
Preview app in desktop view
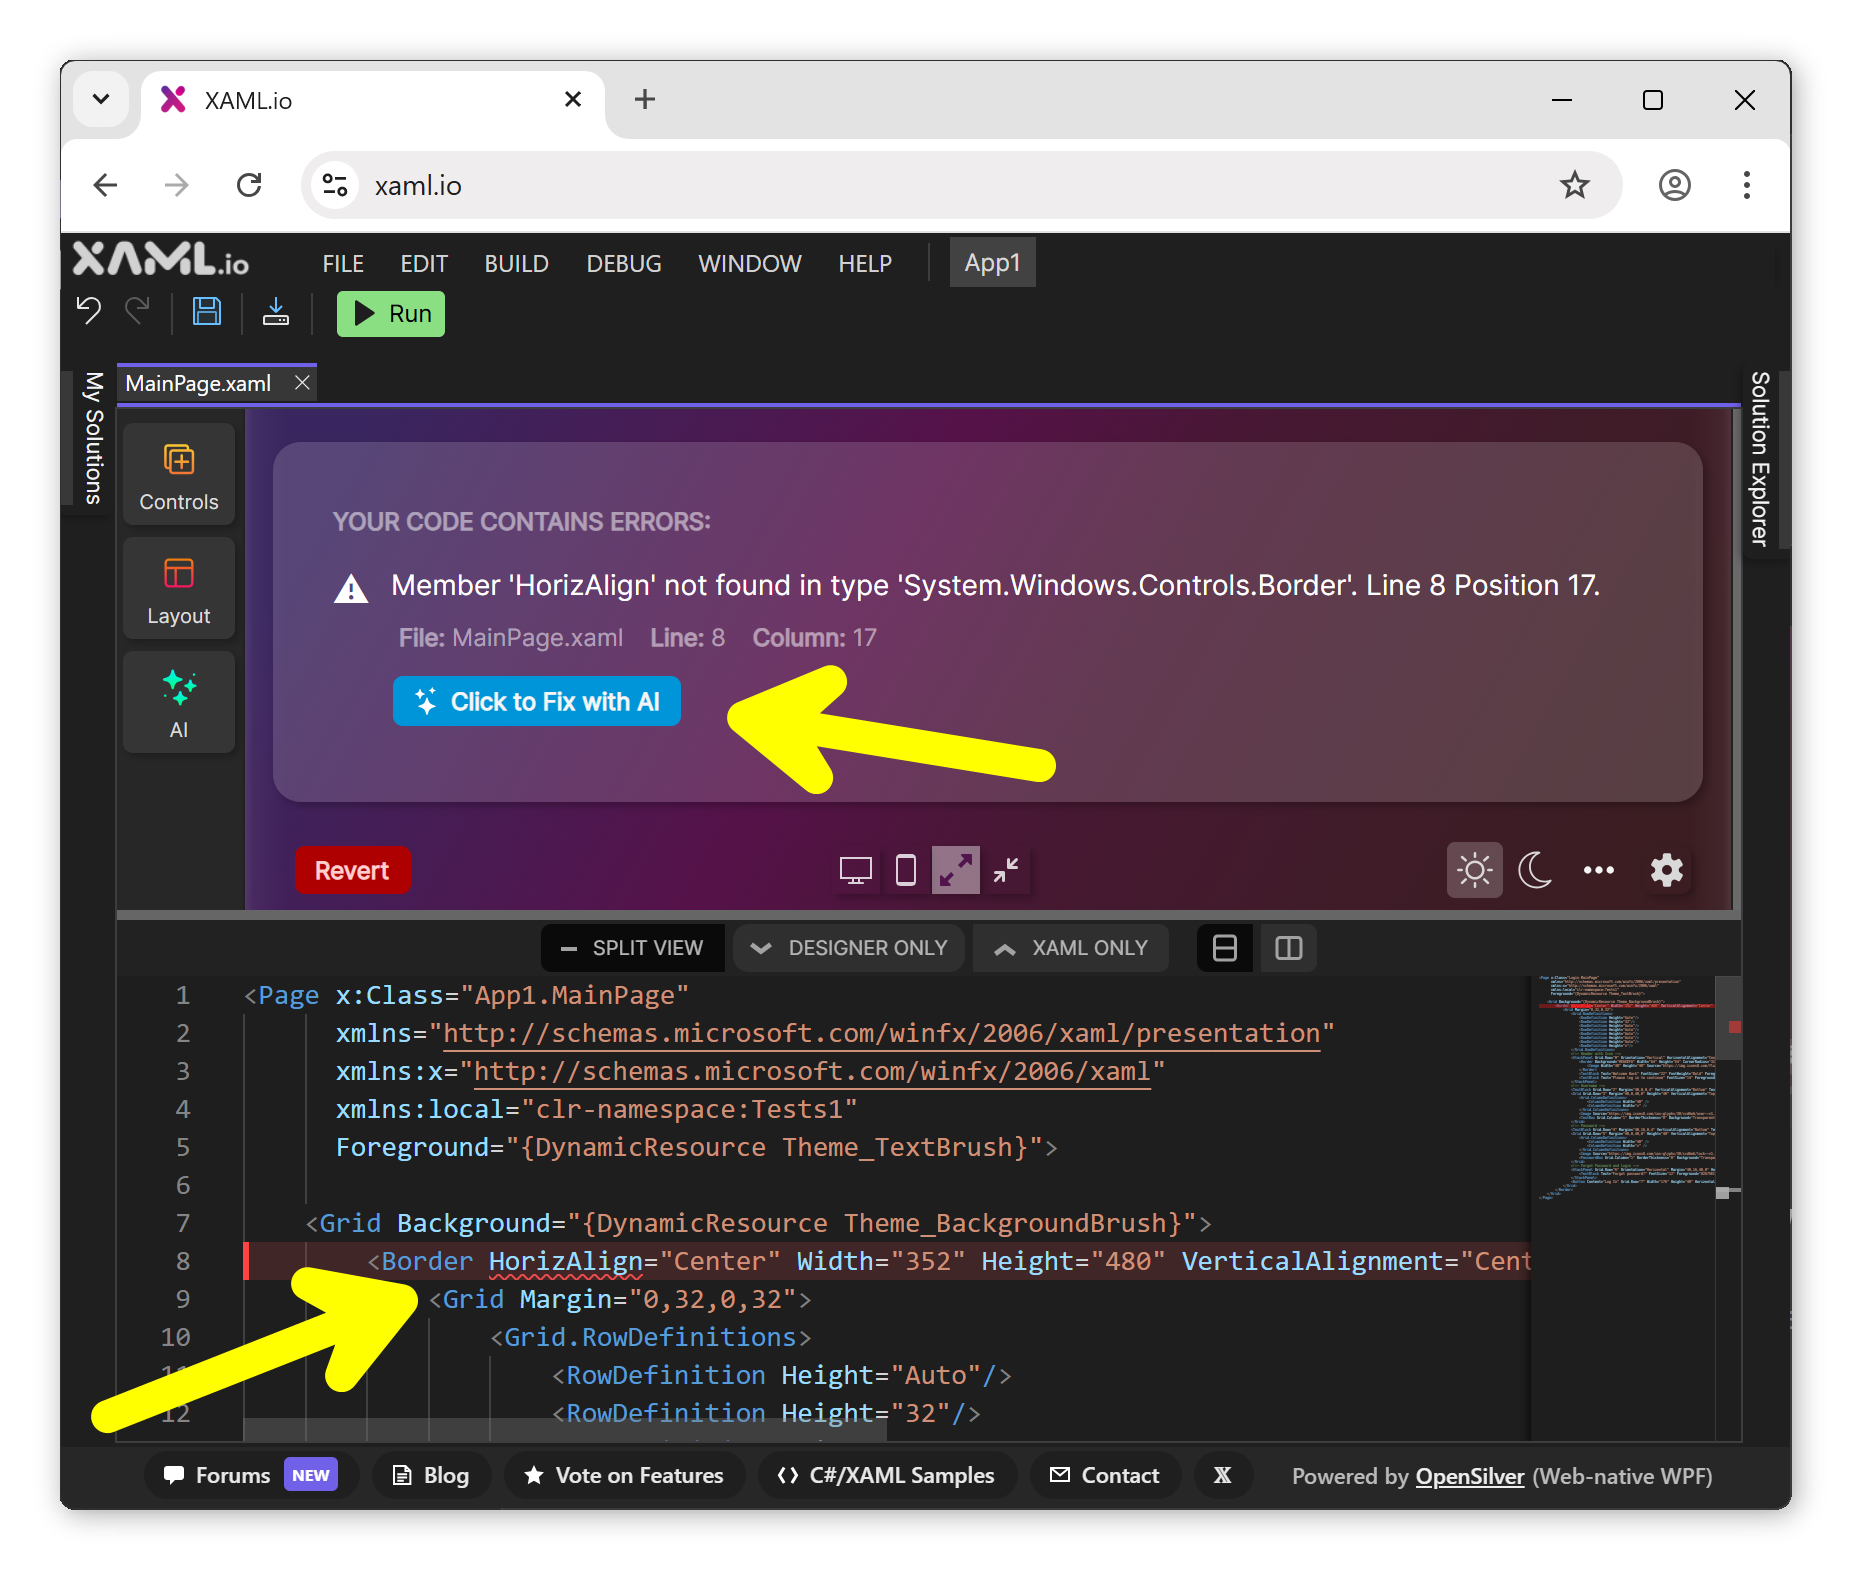pos(854,870)
